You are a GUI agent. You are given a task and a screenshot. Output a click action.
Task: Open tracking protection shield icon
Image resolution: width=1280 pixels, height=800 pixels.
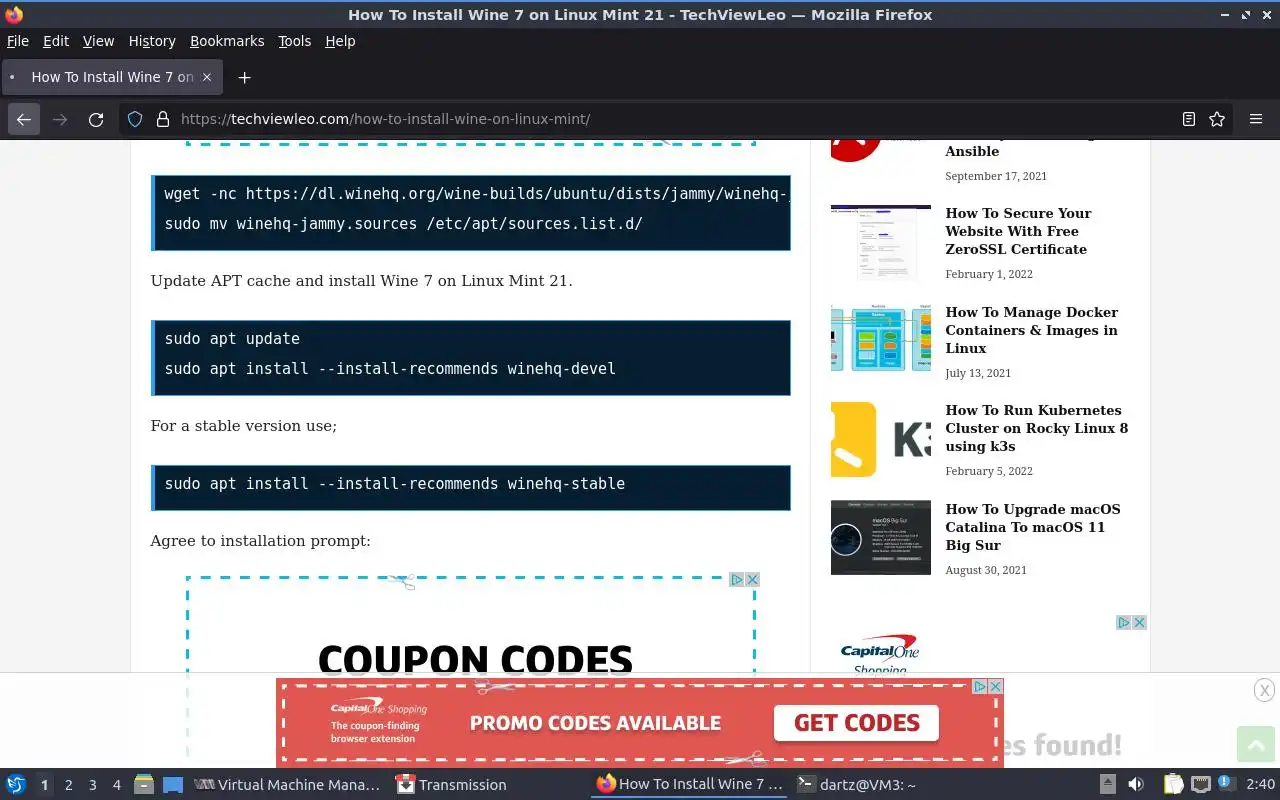pyautogui.click(x=136, y=119)
